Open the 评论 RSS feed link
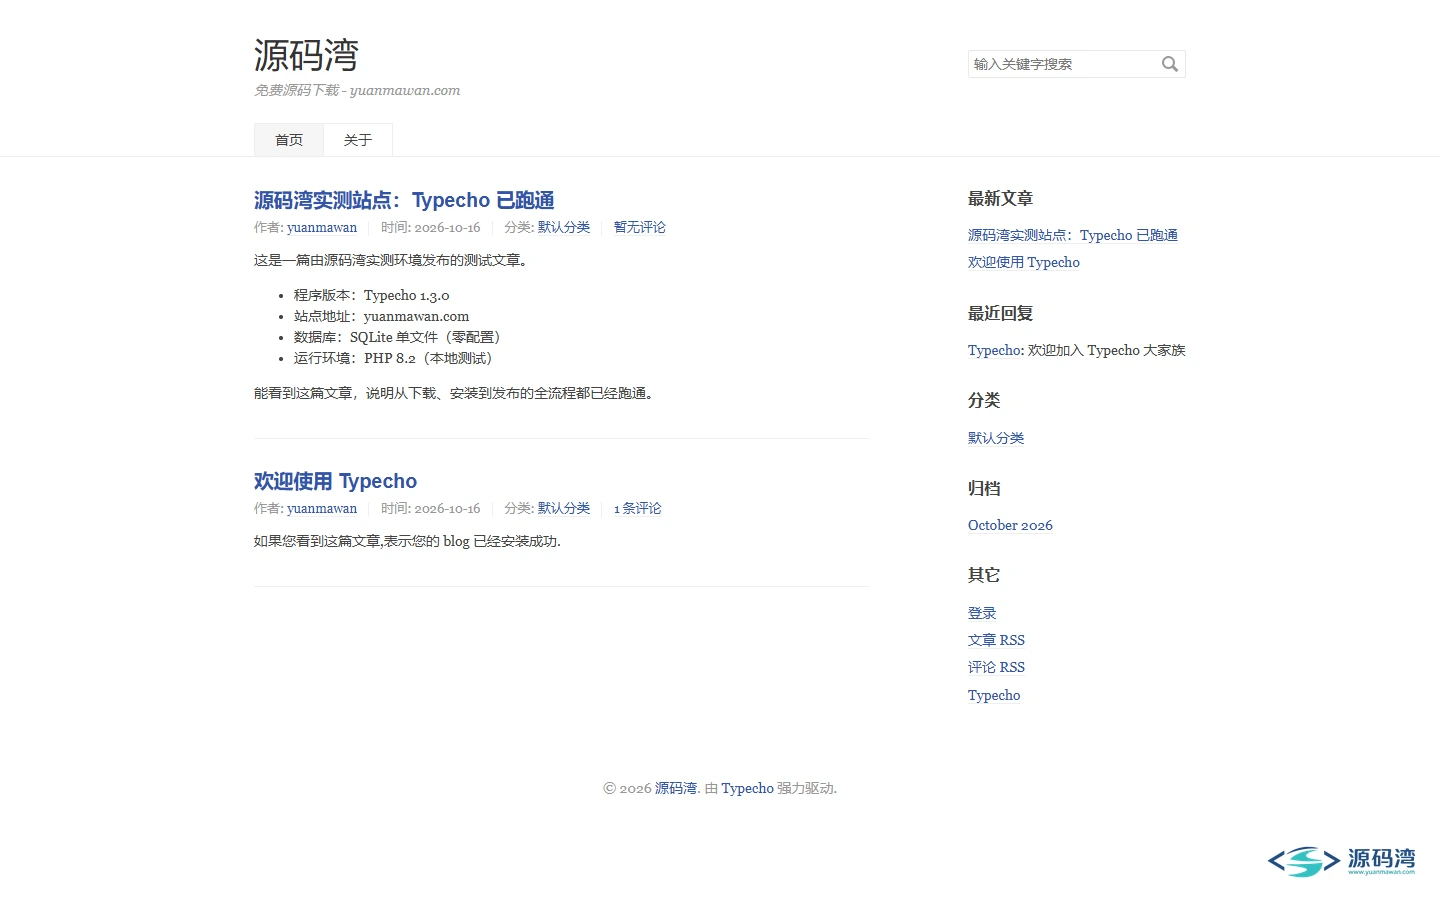Screen dimensions: 1440x900 pyautogui.click(x=996, y=667)
